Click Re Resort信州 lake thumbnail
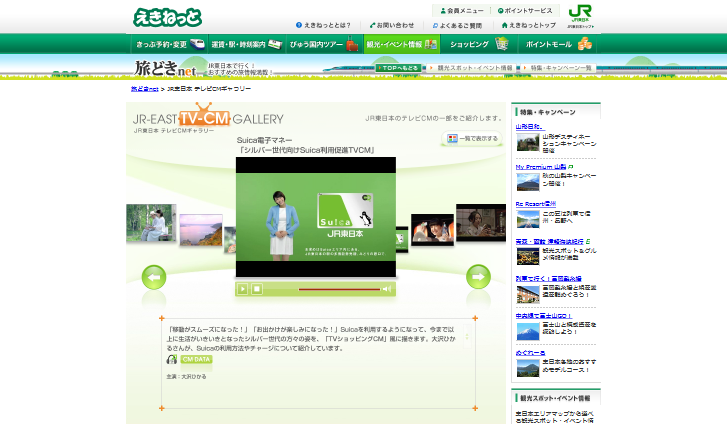727x424 pixels. coord(528,219)
